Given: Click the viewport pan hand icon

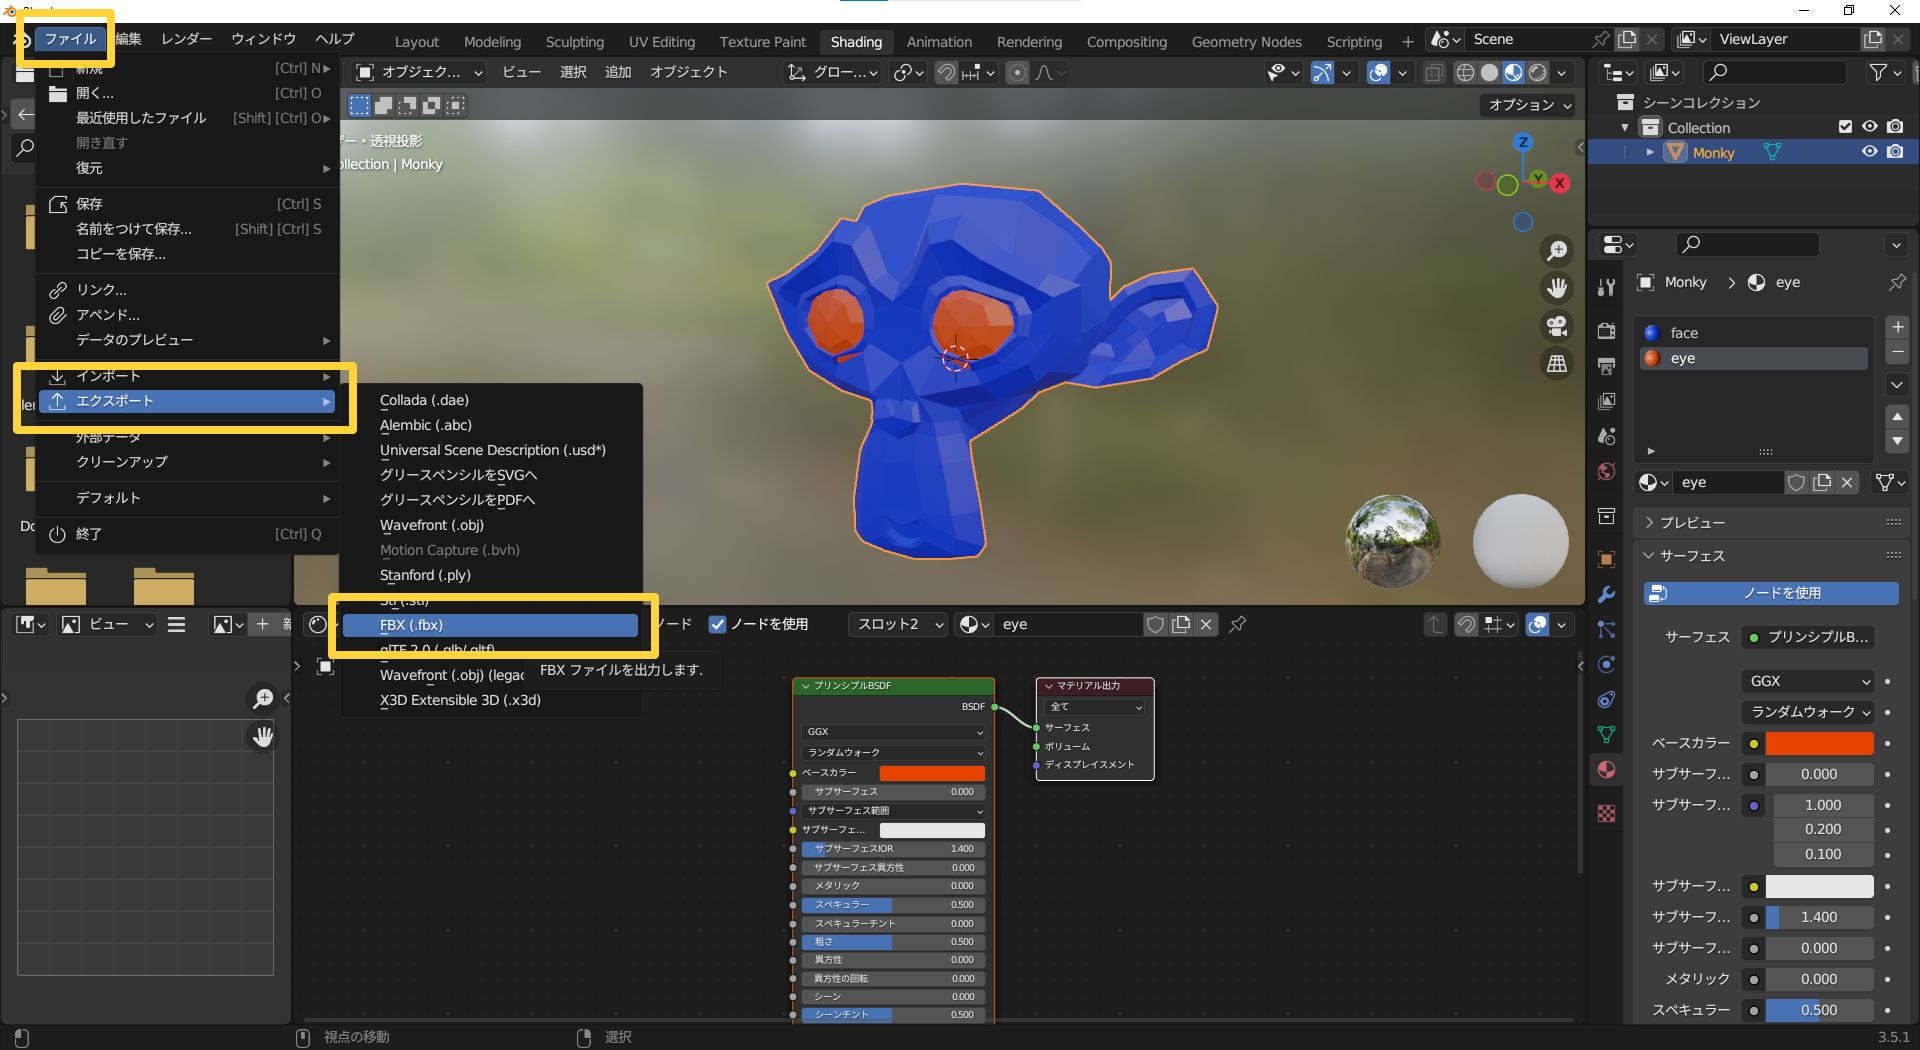Looking at the screenshot, I should (1557, 288).
